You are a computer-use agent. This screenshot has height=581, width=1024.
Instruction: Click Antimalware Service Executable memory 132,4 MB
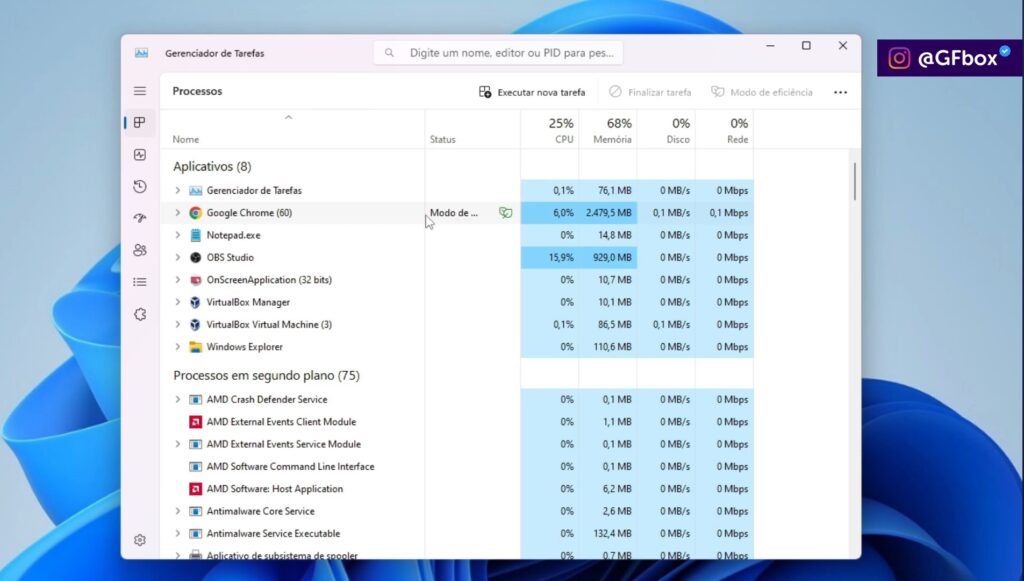pos(613,533)
